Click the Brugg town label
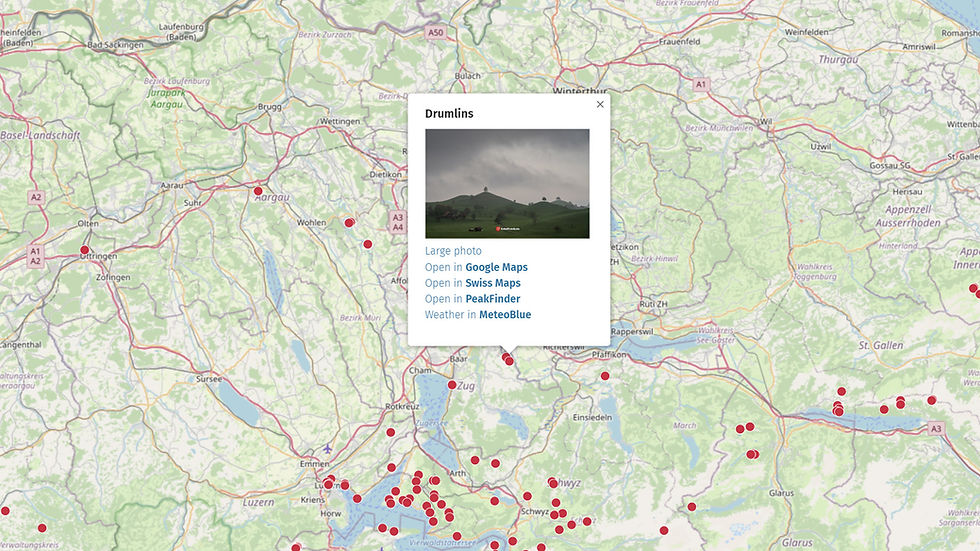 click(269, 107)
